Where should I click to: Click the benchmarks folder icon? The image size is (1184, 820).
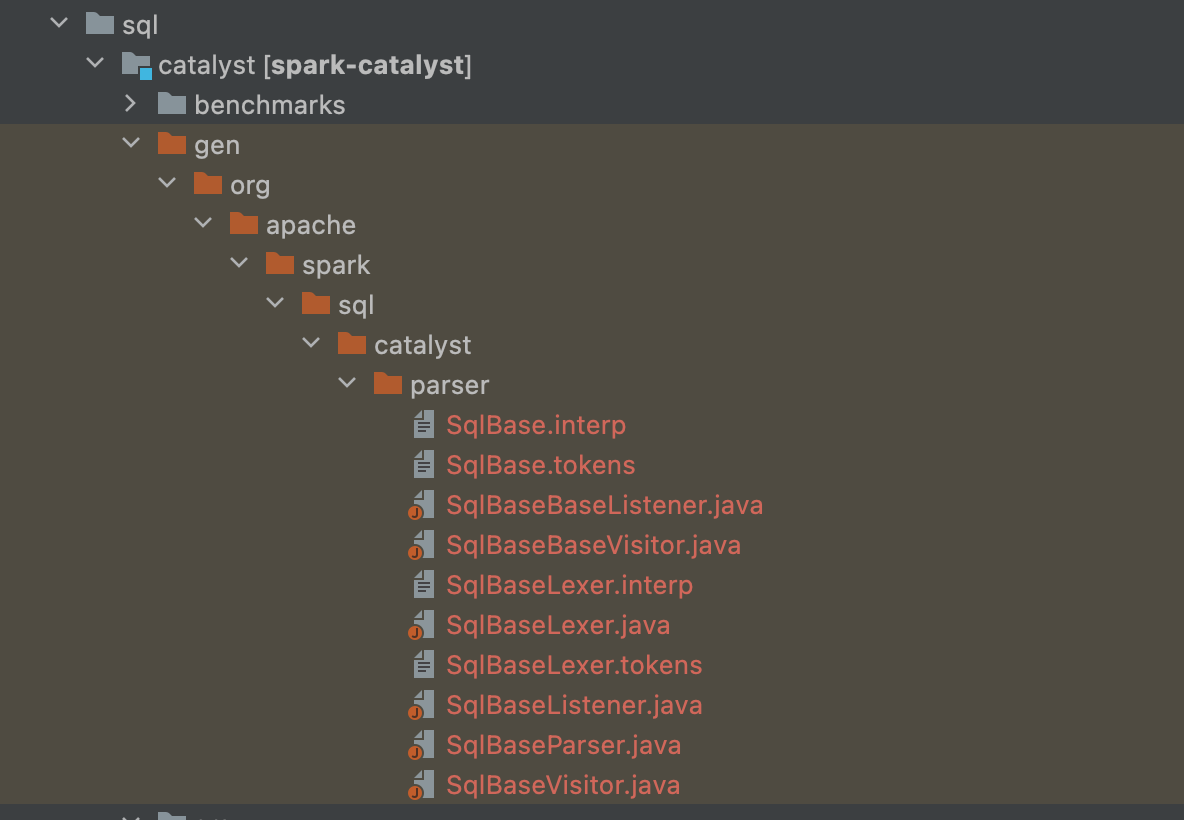[172, 103]
